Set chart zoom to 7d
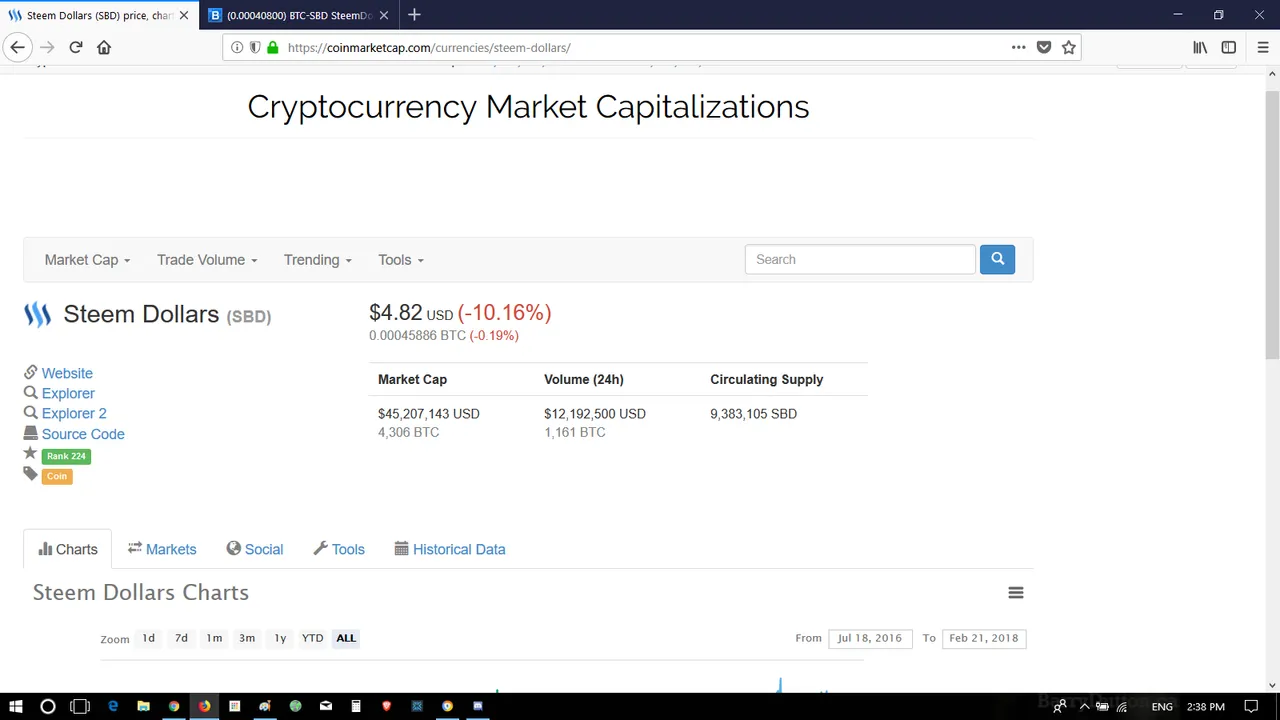Image resolution: width=1280 pixels, height=720 pixels. (181, 638)
